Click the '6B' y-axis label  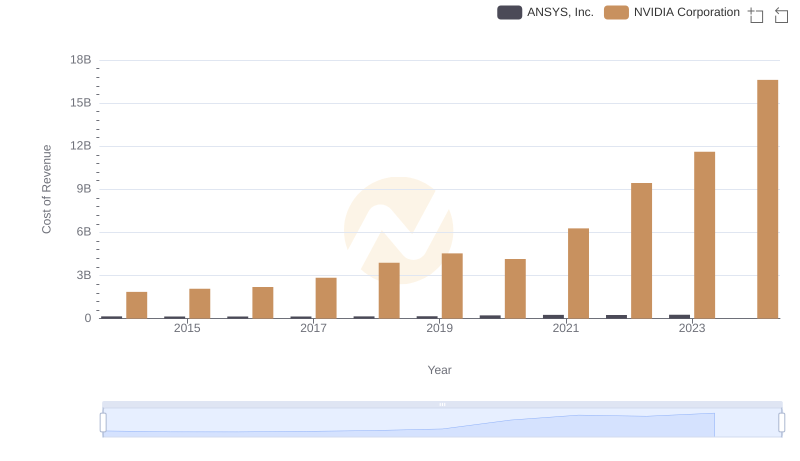pyautogui.click(x=84, y=232)
